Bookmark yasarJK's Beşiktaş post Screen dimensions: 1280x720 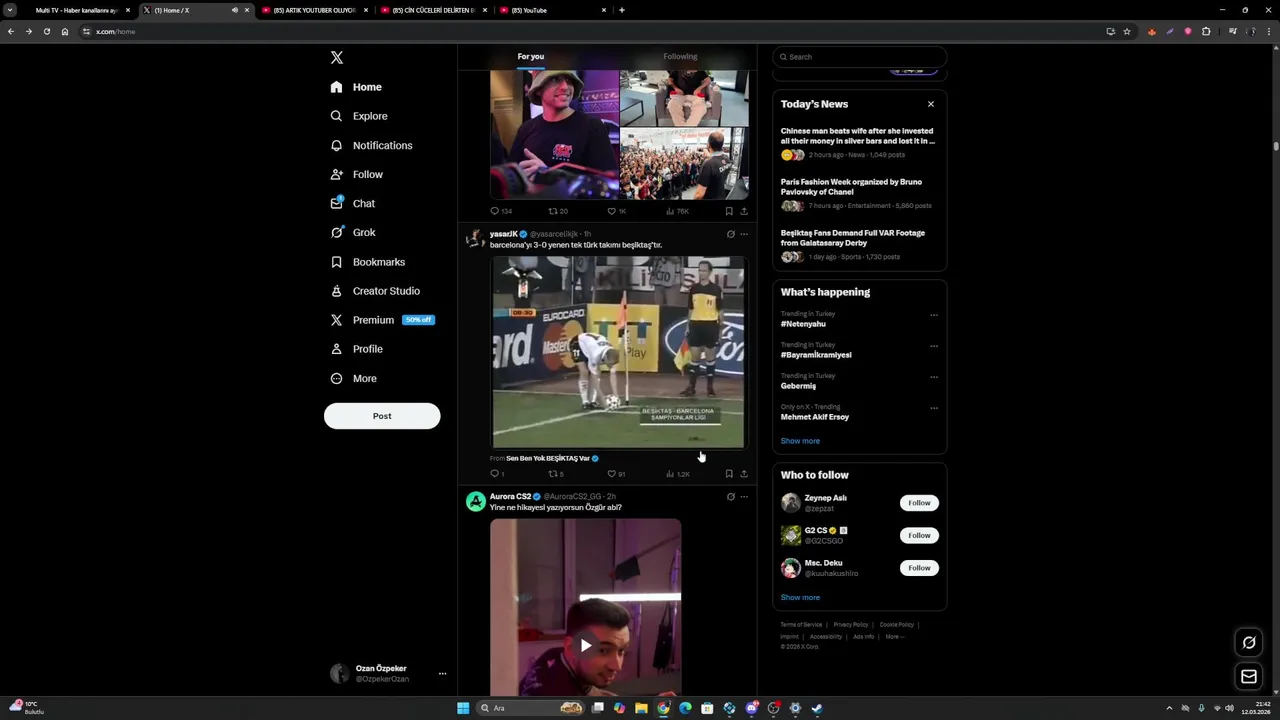click(729, 474)
